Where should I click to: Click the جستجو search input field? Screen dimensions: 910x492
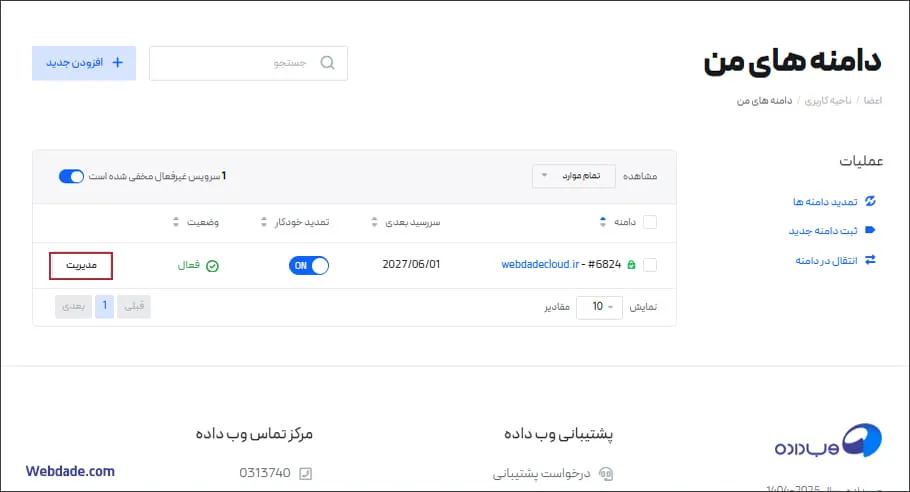(248, 63)
